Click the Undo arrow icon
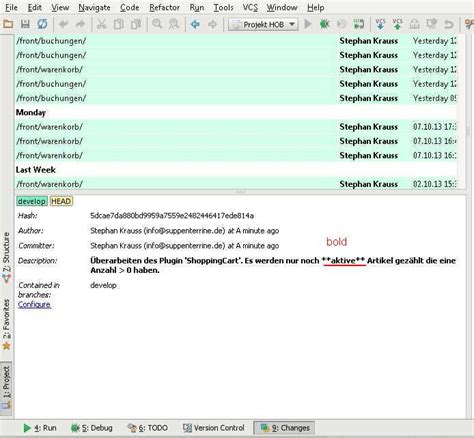 click(63, 24)
